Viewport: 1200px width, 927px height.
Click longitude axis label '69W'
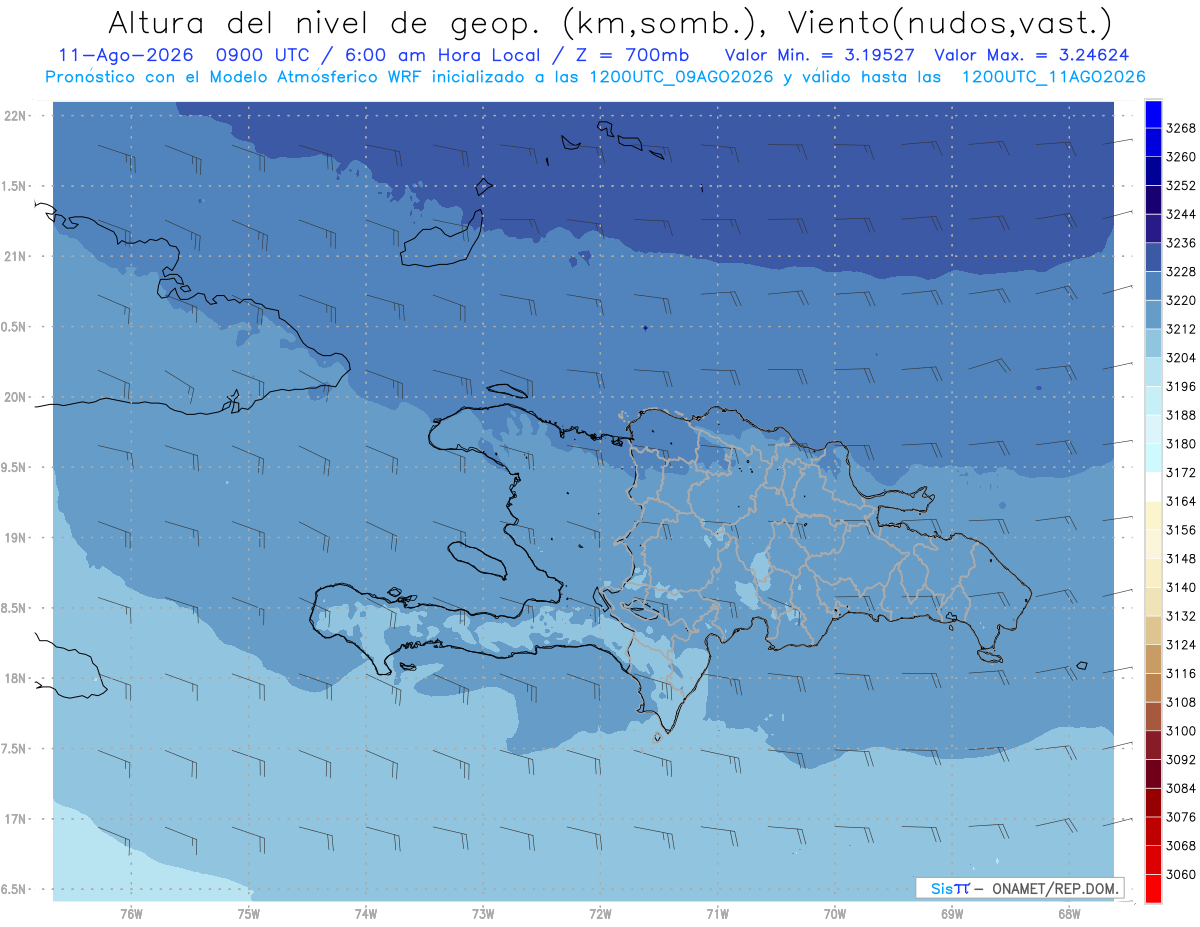952,914
